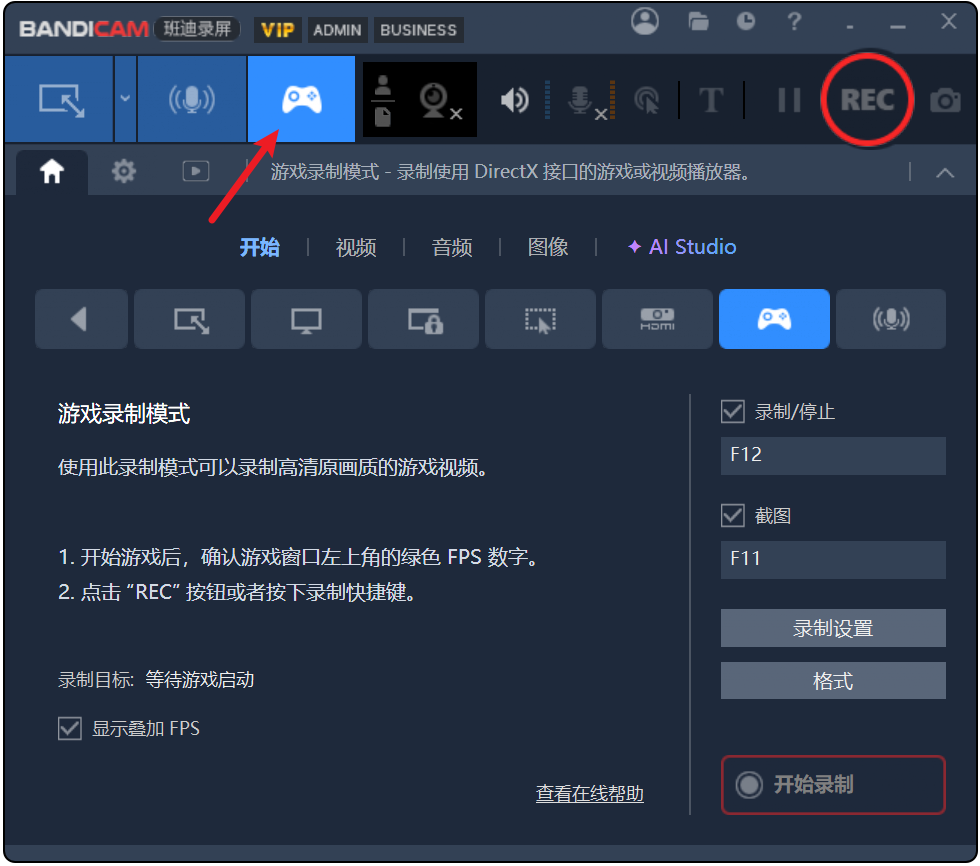Choose audio-only mode tile
This screenshot has width=980, height=866.
point(891,319)
